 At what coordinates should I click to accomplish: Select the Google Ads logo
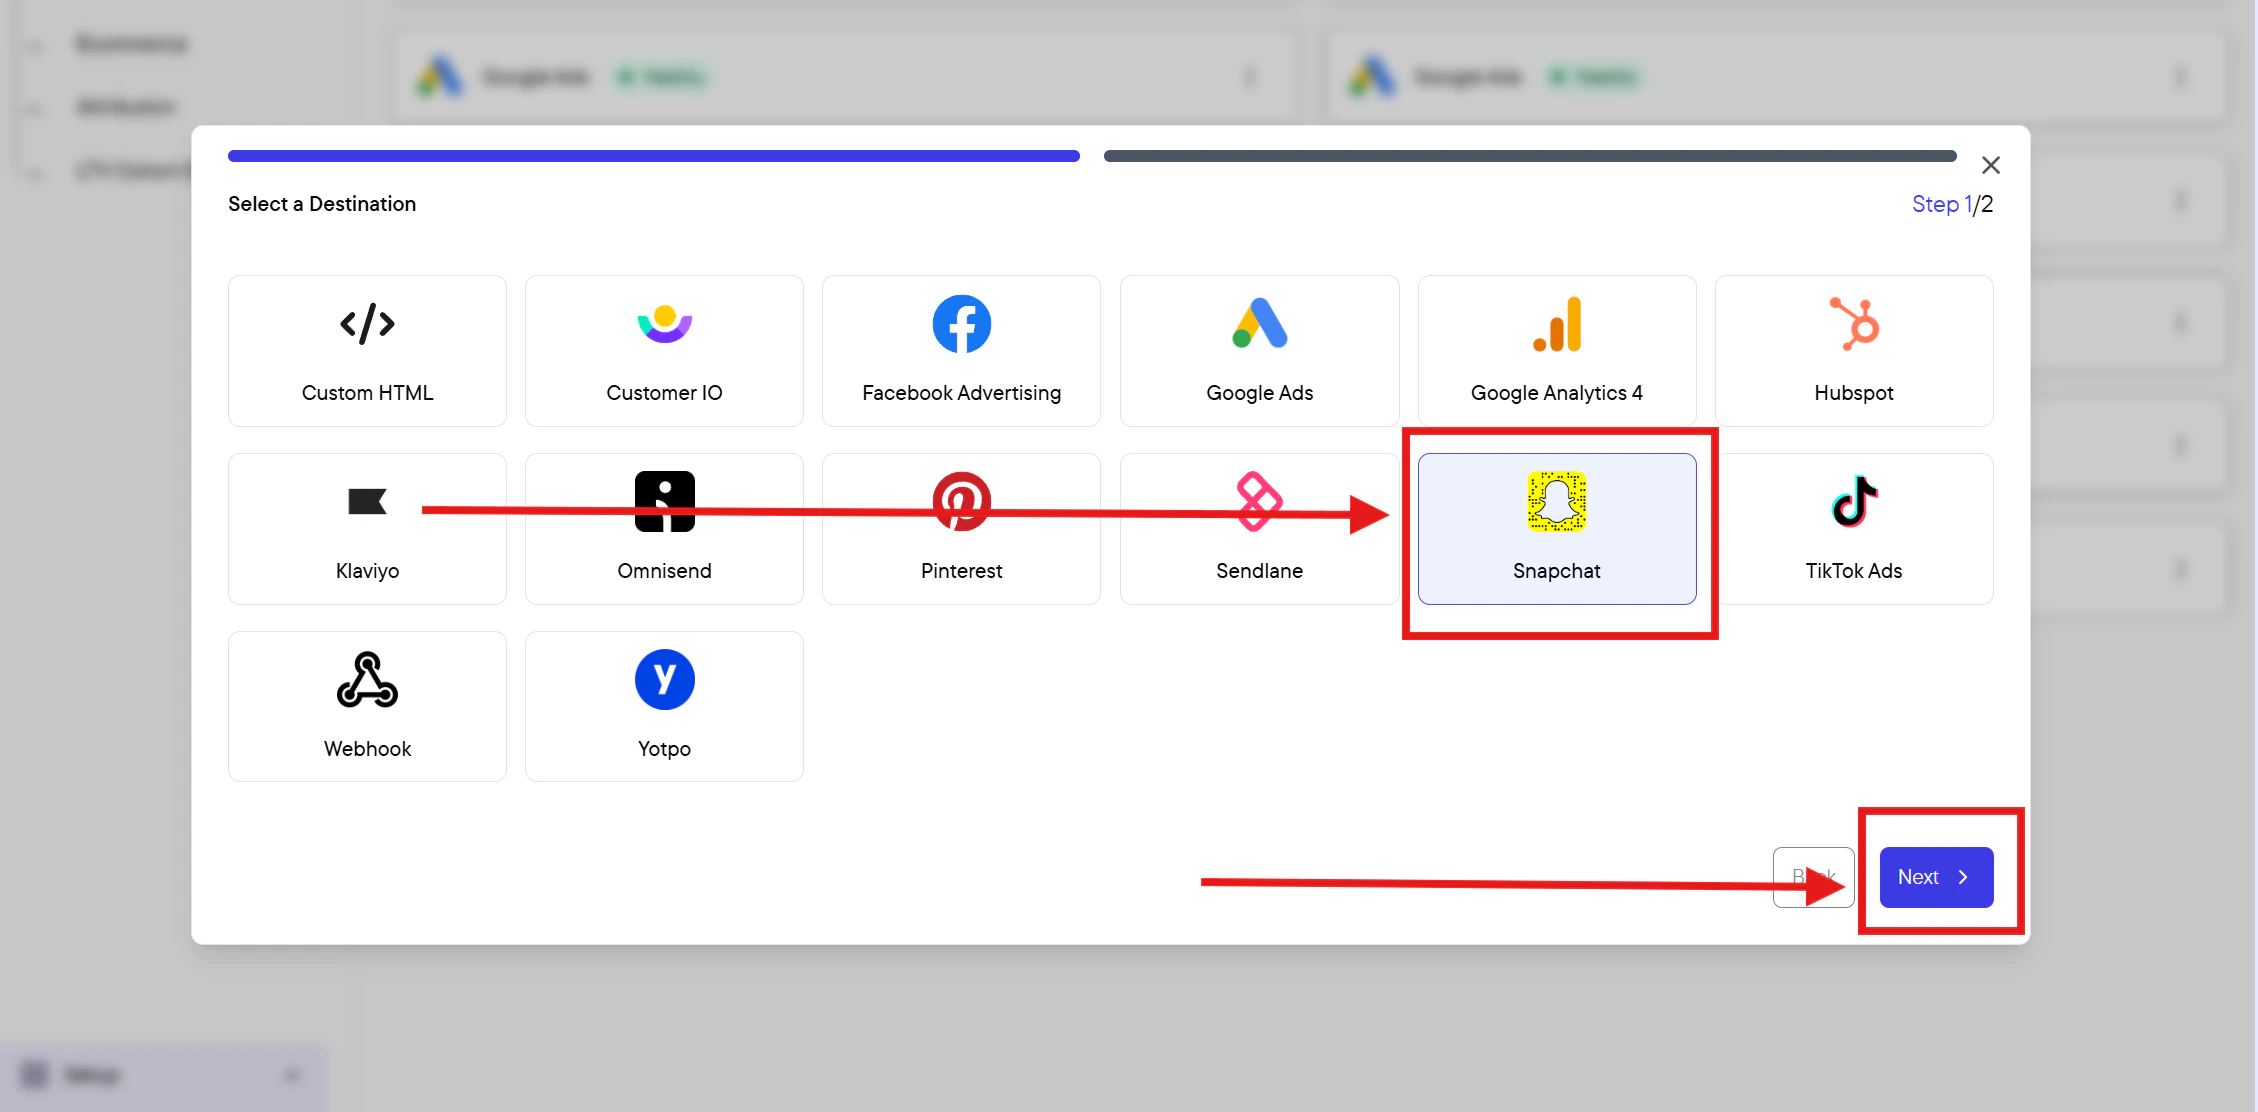pos(1259,324)
